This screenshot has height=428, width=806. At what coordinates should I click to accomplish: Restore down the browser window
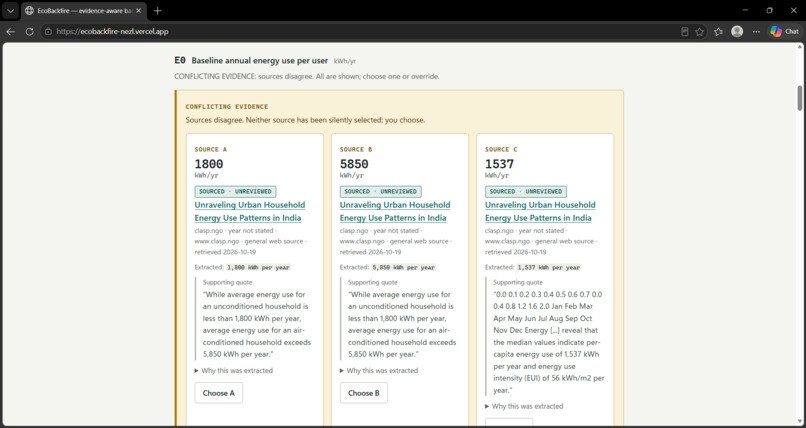pos(770,10)
